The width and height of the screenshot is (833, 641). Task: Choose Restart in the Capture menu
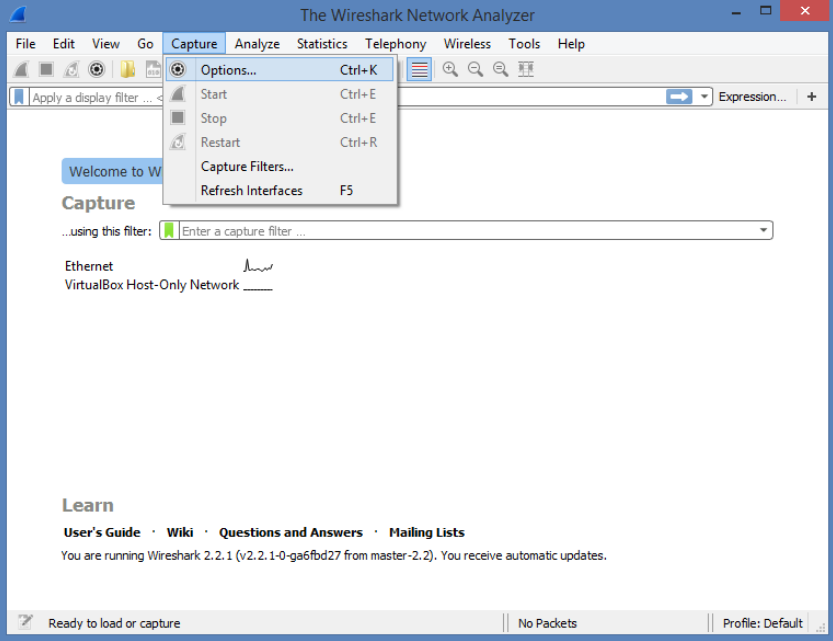click(280, 142)
